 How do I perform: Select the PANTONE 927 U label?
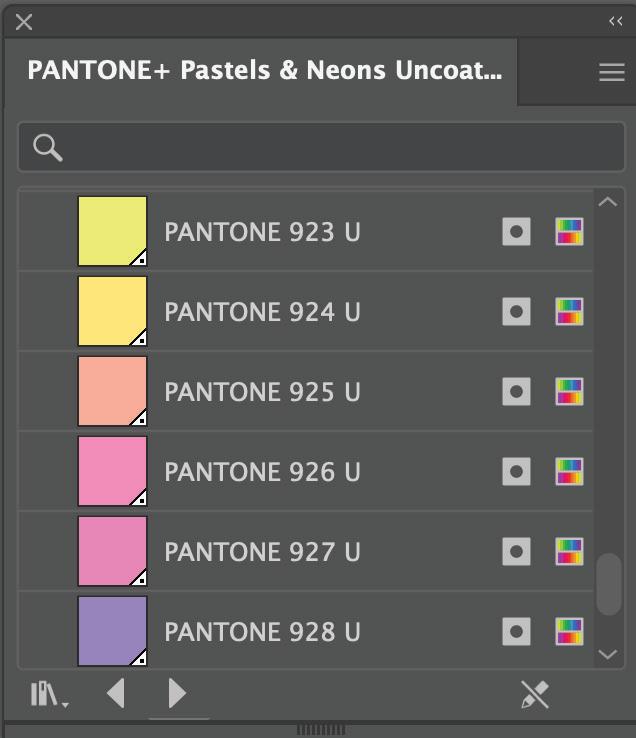click(262, 552)
